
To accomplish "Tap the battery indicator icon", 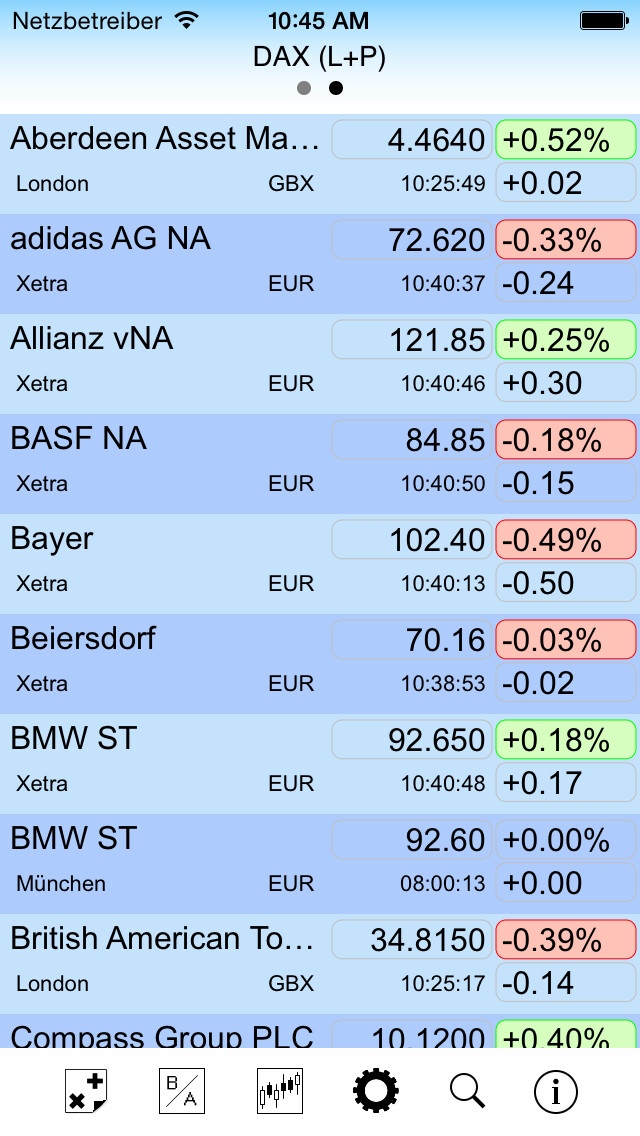I will coord(604,20).
